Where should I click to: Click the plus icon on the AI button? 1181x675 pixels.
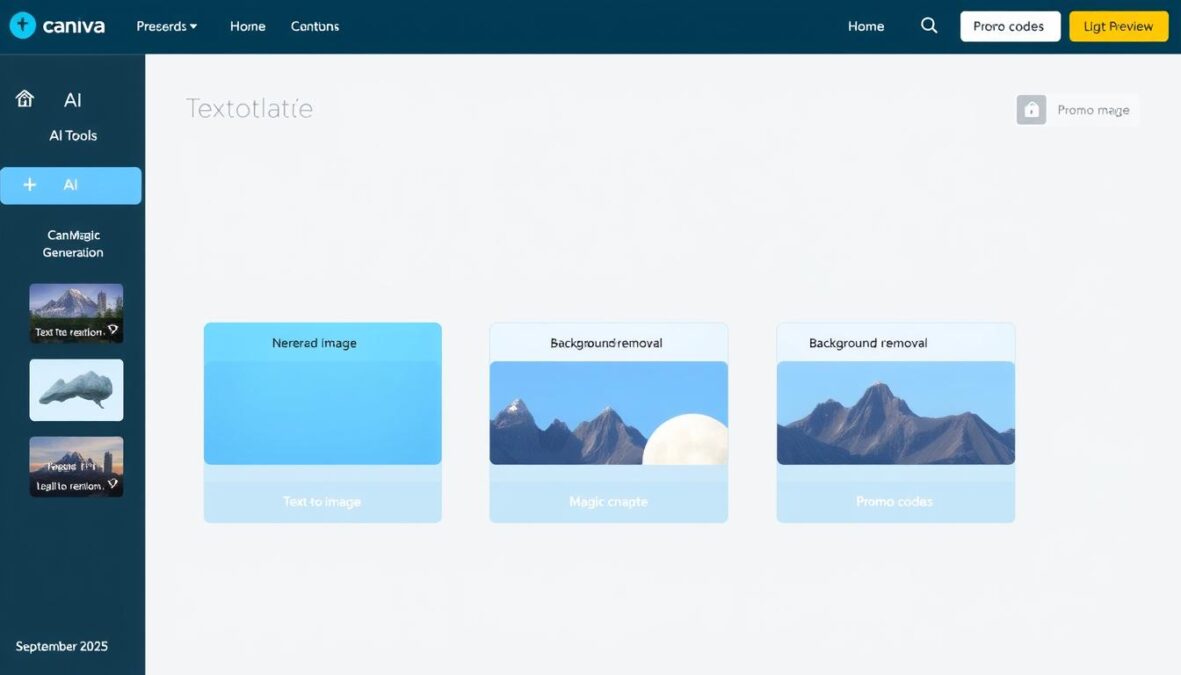coord(29,184)
